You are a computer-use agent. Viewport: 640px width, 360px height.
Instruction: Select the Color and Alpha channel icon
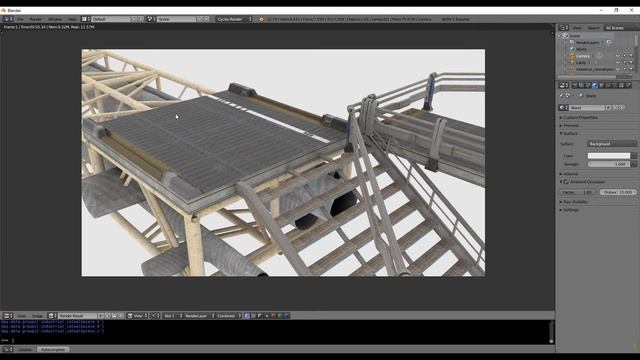[247, 316]
